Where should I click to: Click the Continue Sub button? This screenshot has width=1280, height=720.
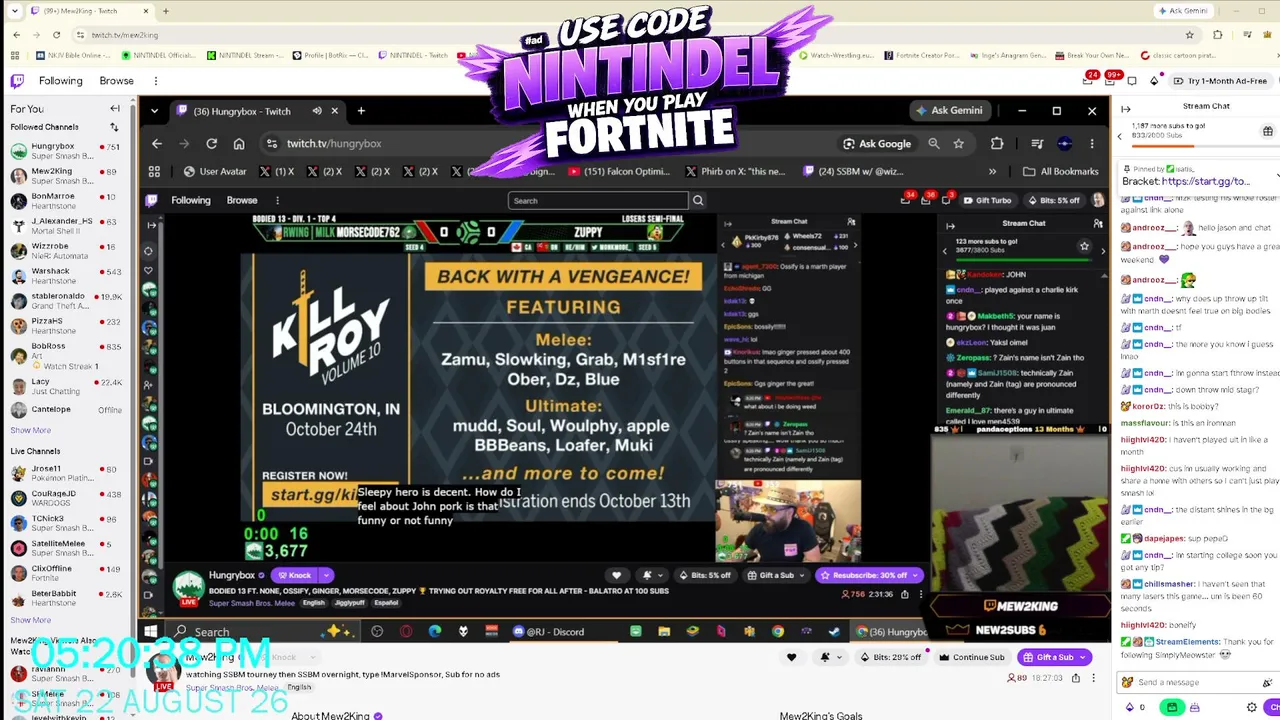point(972,657)
